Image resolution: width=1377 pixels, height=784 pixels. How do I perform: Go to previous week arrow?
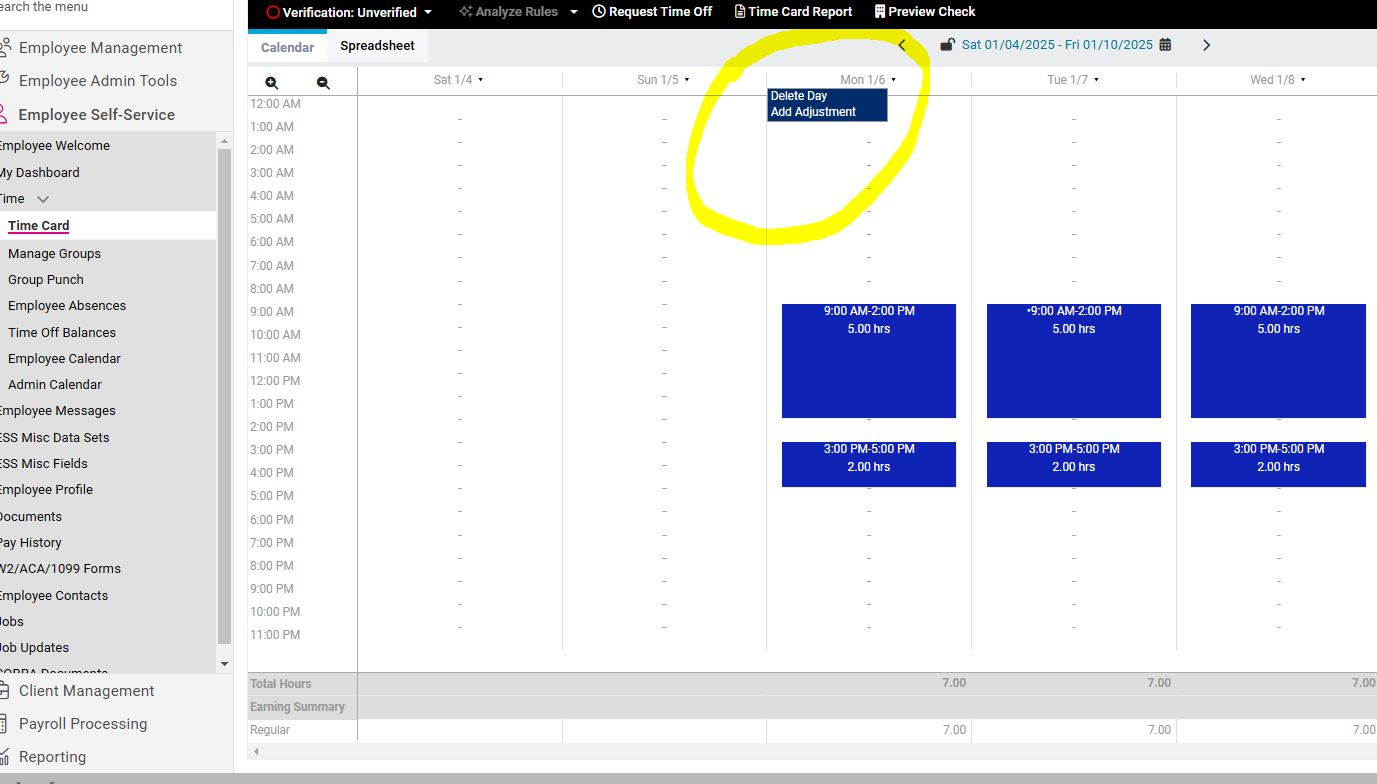[902, 45]
